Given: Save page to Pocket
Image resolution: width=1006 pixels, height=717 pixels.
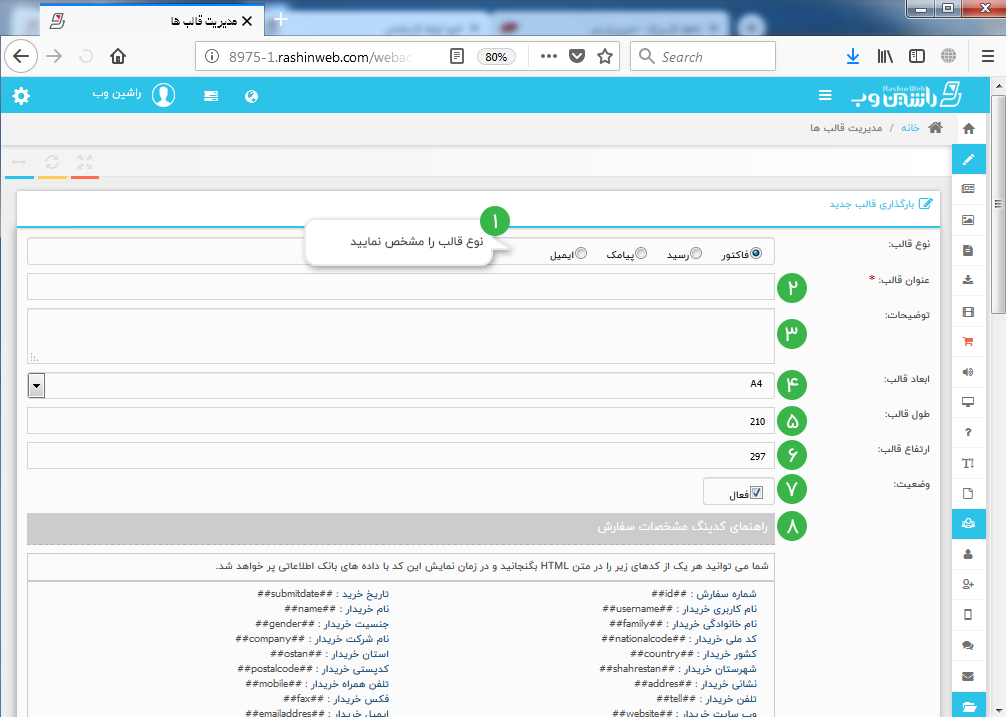Looking at the screenshot, I should click(x=577, y=56).
